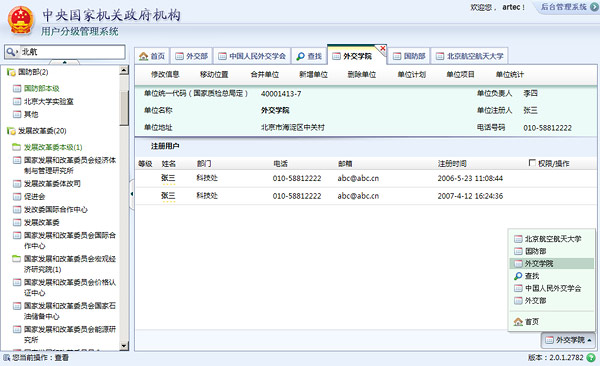
Task: Click abc@abc.cn in the 2007-4-12 row
Action: (x=358, y=196)
